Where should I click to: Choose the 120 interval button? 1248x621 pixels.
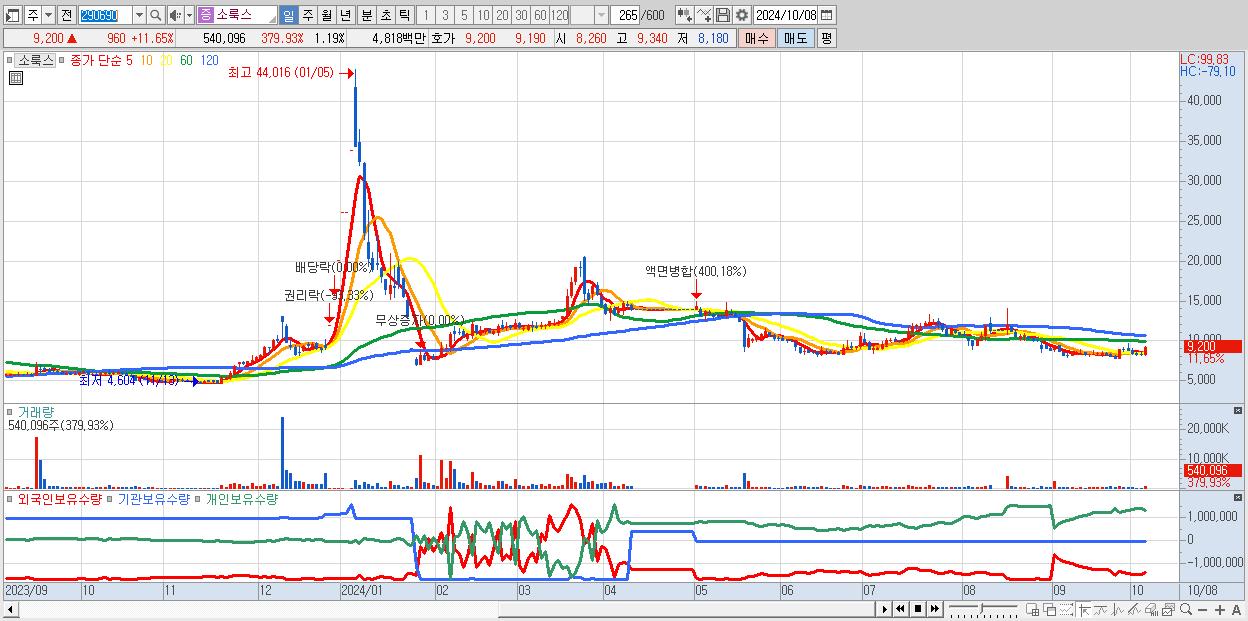(560, 15)
